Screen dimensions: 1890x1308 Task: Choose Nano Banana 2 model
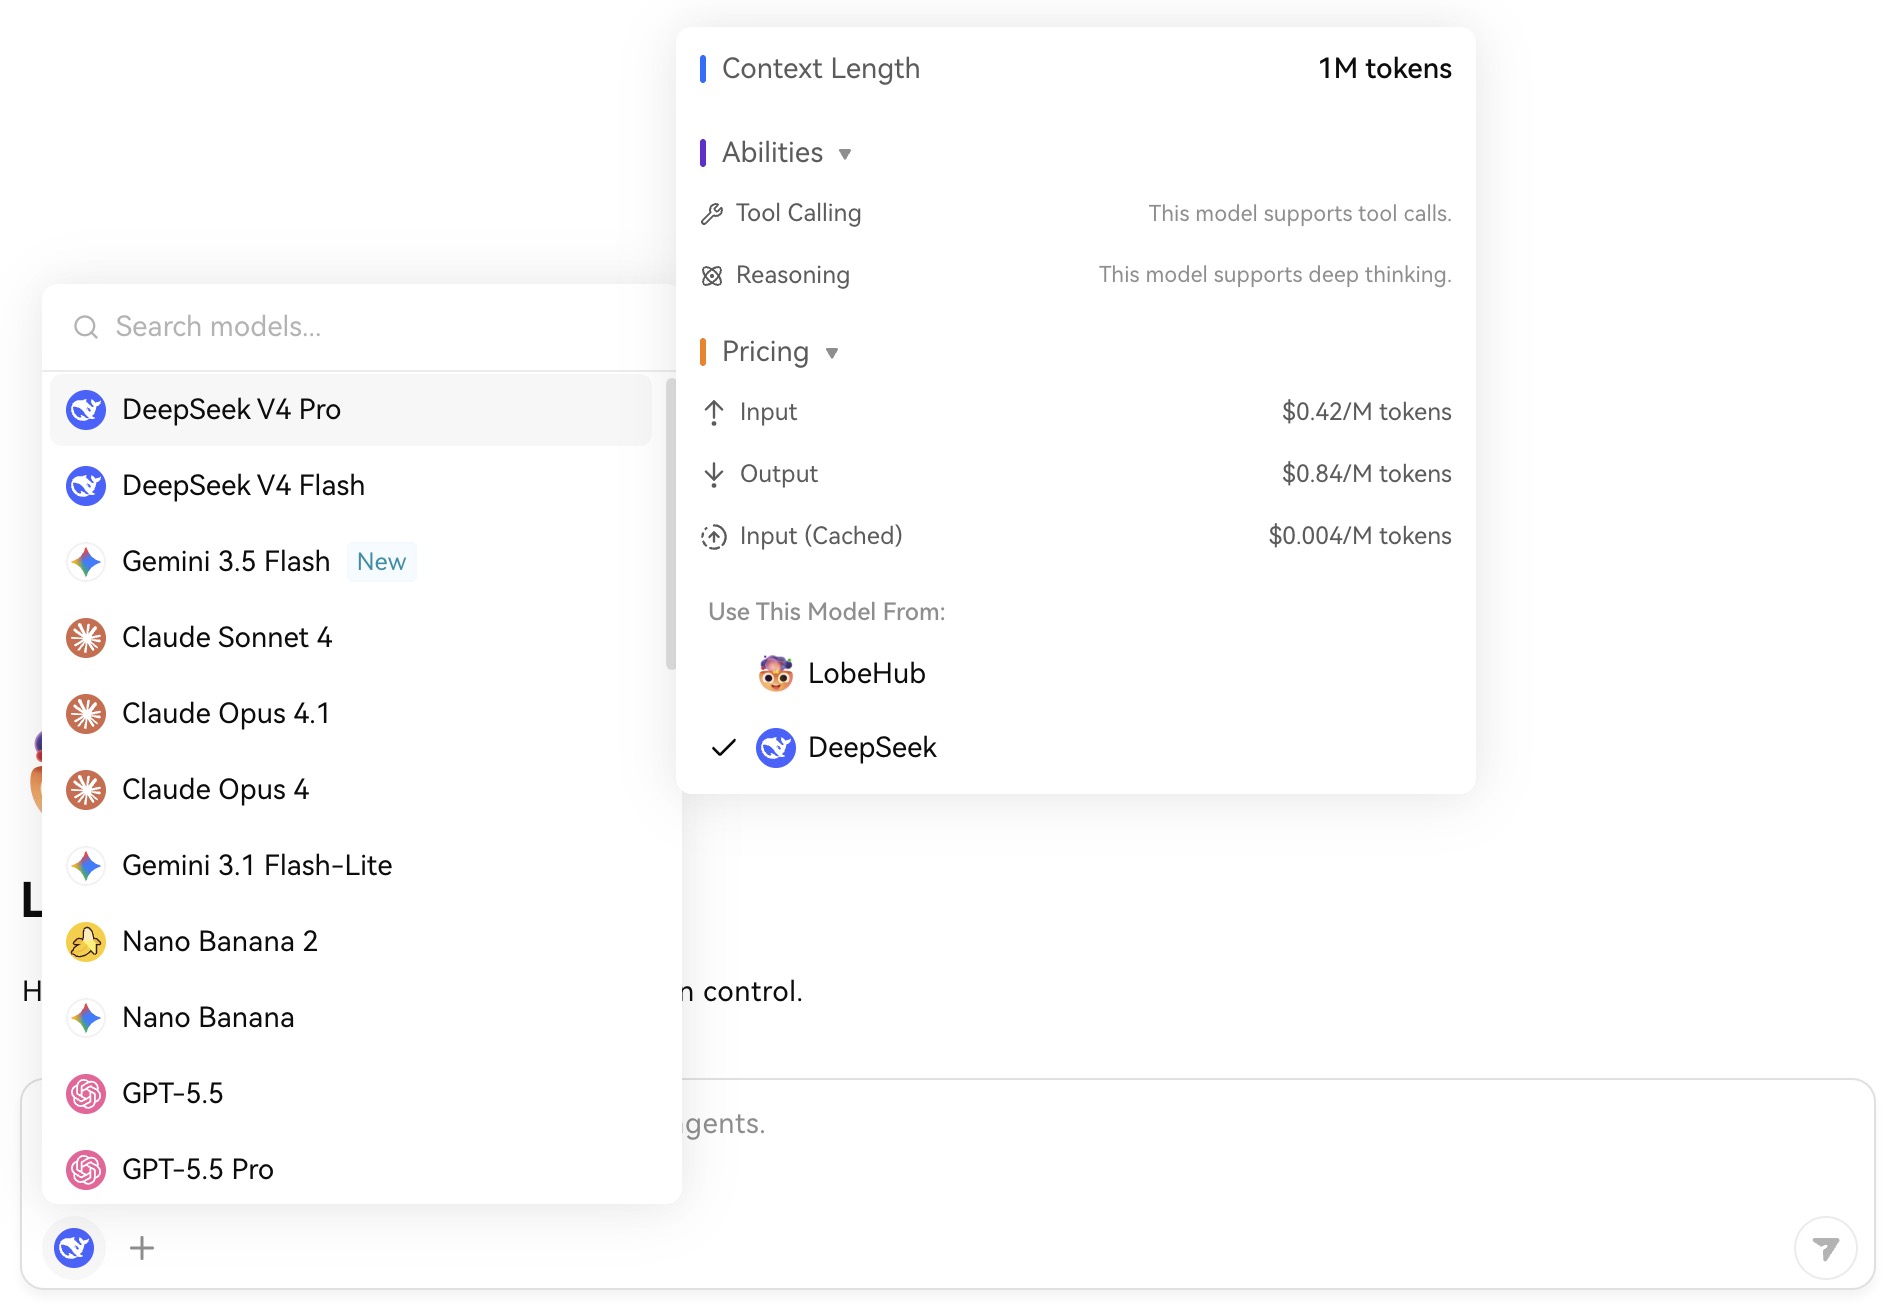351,942
